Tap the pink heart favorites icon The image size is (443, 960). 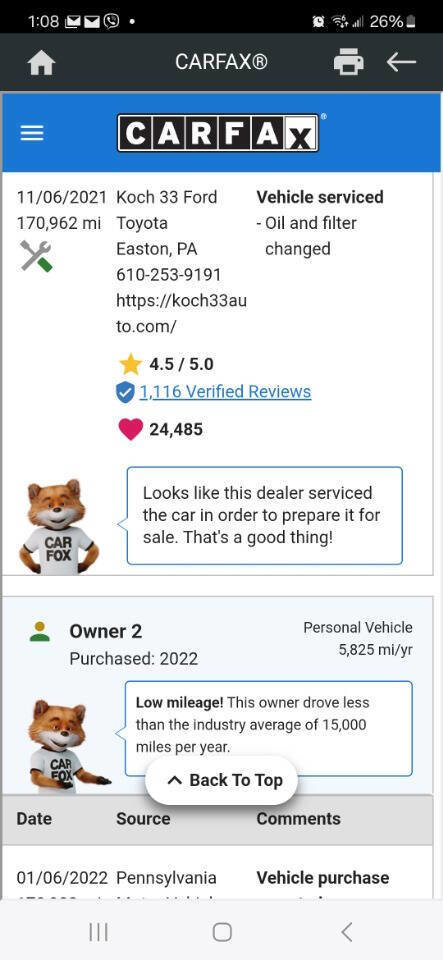click(130, 429)
